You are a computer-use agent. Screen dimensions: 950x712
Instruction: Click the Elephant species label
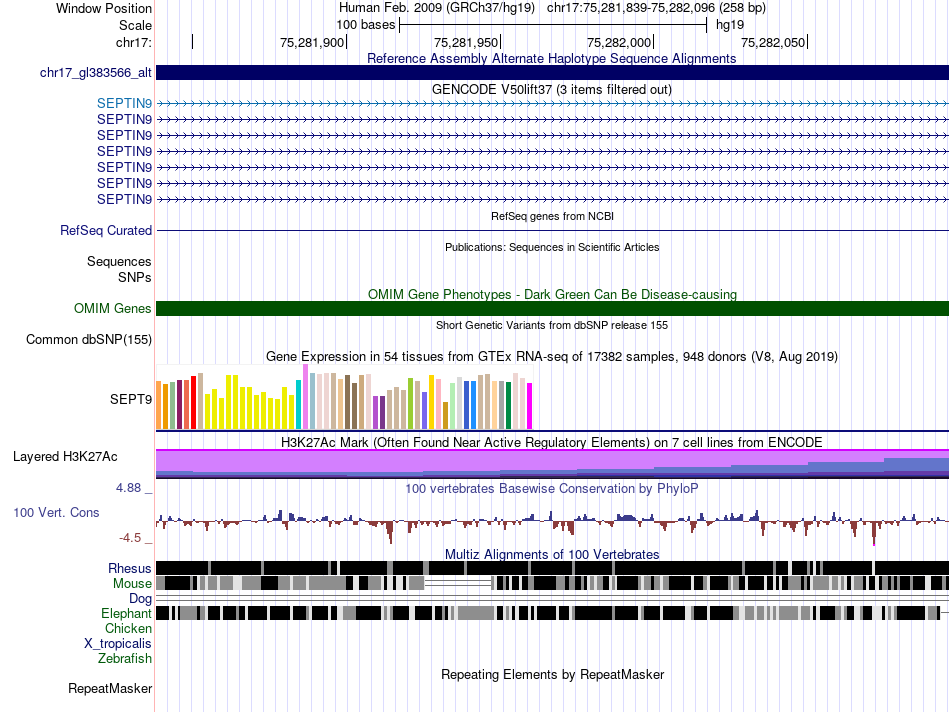pyautogui.click(x=126, y=614)
